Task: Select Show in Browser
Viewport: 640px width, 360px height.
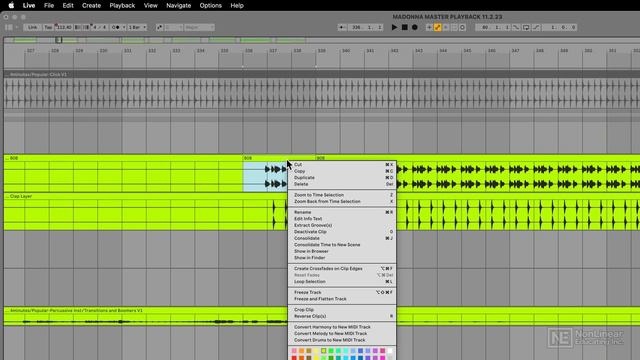Action: 342,251
